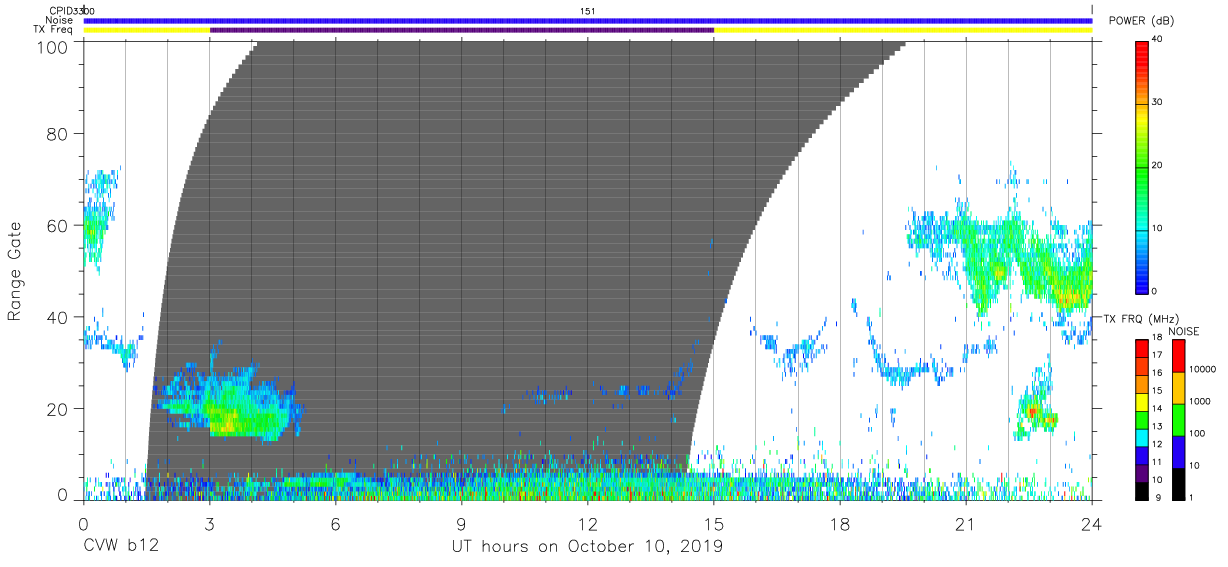Click the red 17–18 MHz swatch in TX FRQ scale
Image resolution: width=1228 pixels, height=567 pixels.
[x=1142, y=349]
